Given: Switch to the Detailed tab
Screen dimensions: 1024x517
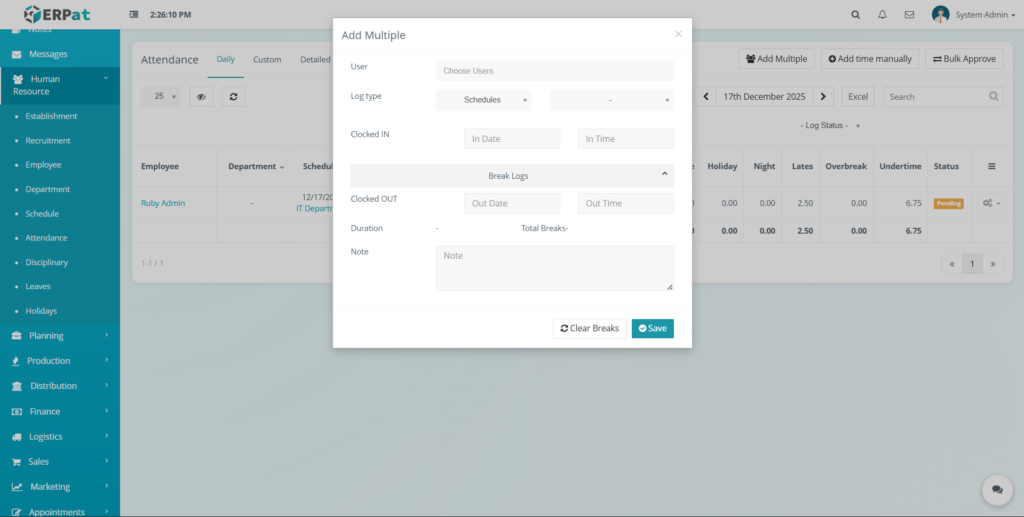Looking at the screenshot, I should click(x=315, y=59).
